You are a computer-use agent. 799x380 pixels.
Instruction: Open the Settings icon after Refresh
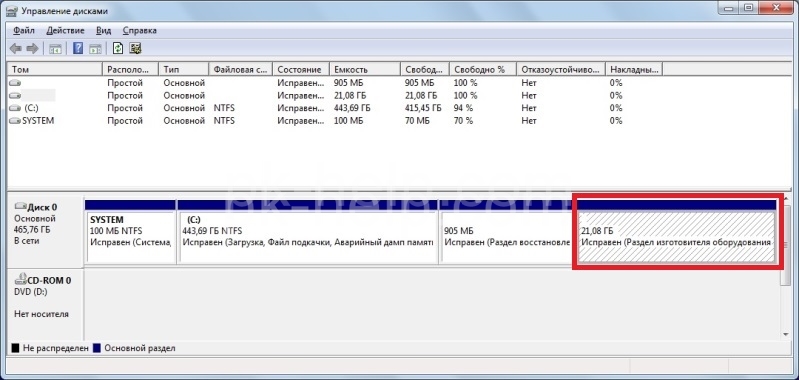tap(135, 48)
